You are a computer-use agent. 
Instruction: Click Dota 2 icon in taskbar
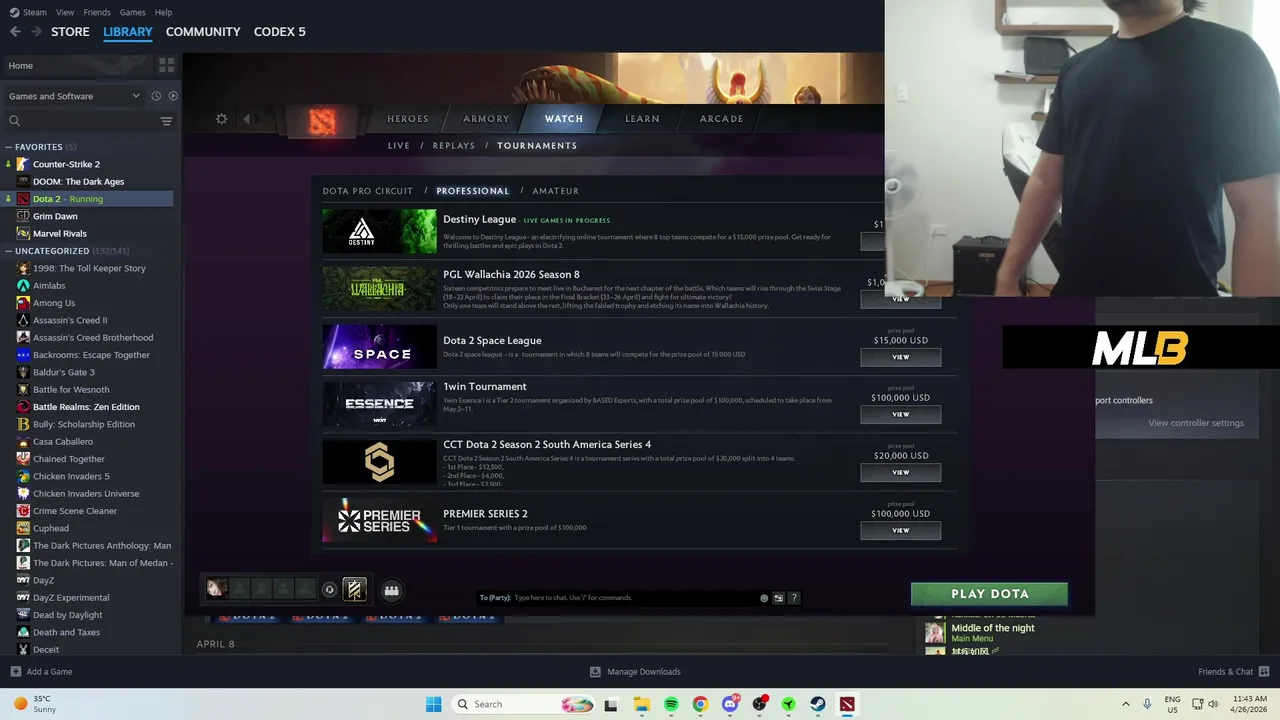click(848, 704)
